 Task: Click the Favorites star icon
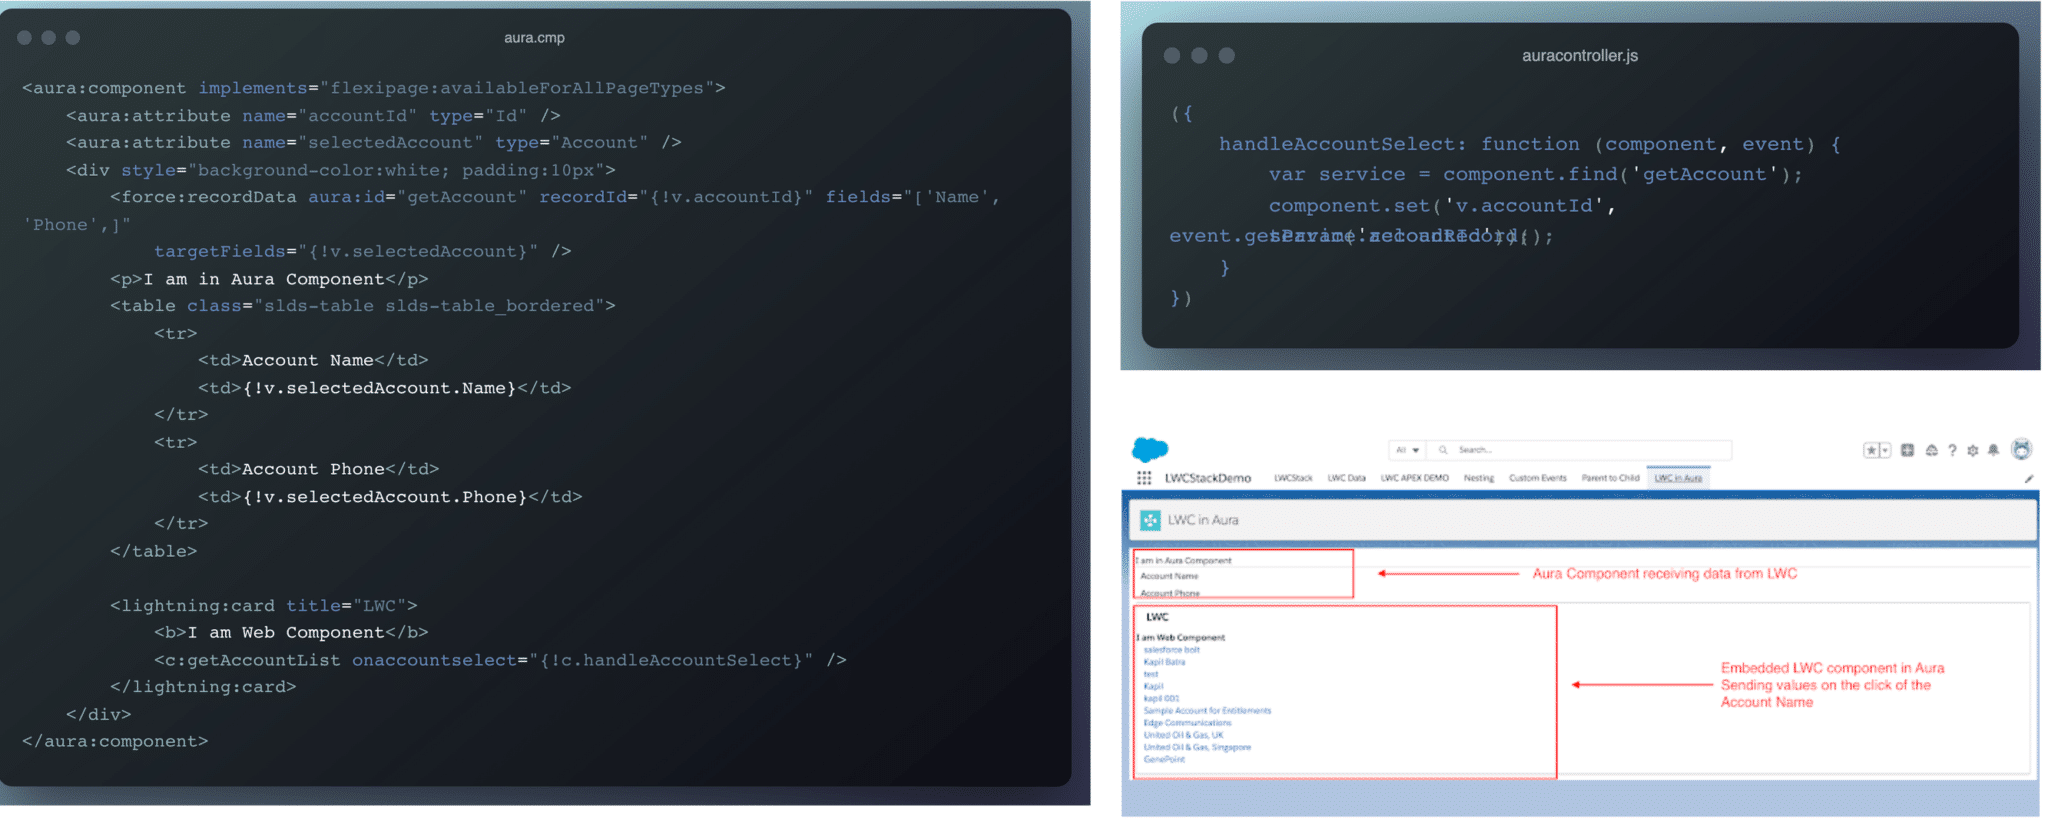1870,450
